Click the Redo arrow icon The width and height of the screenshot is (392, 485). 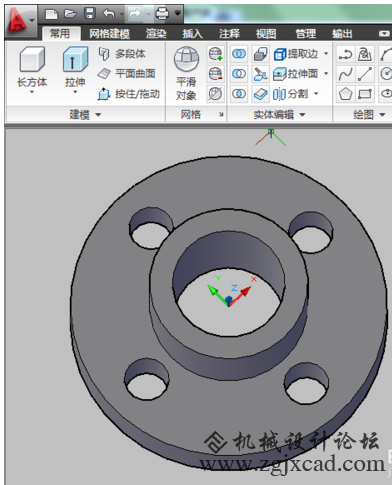(x=135, y=14)
